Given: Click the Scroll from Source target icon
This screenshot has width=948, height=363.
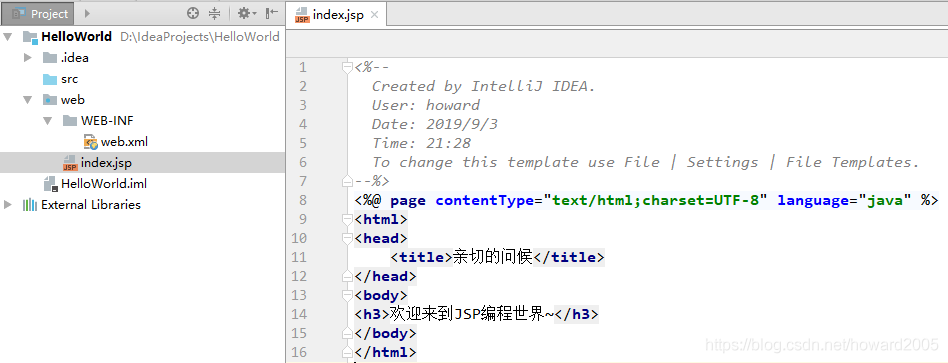Looking at the screenshot, I should click(x=193, y=13).
